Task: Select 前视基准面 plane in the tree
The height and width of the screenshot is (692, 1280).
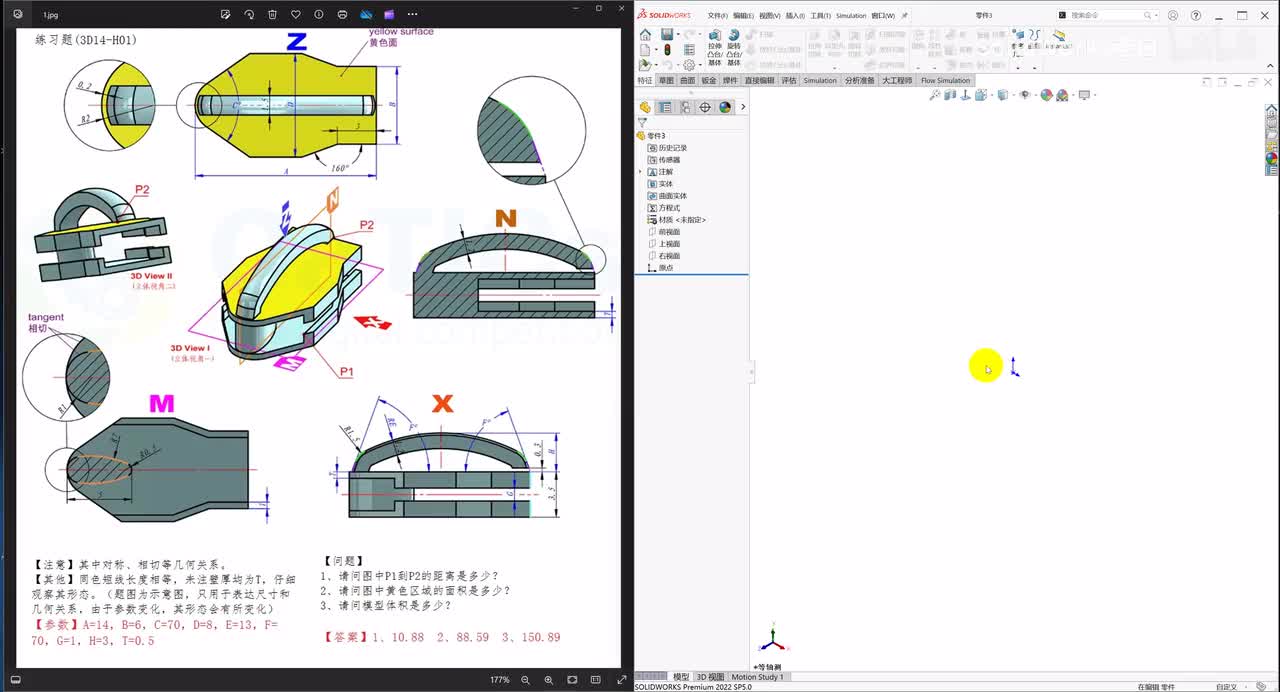Action: [x=664, y=232]
